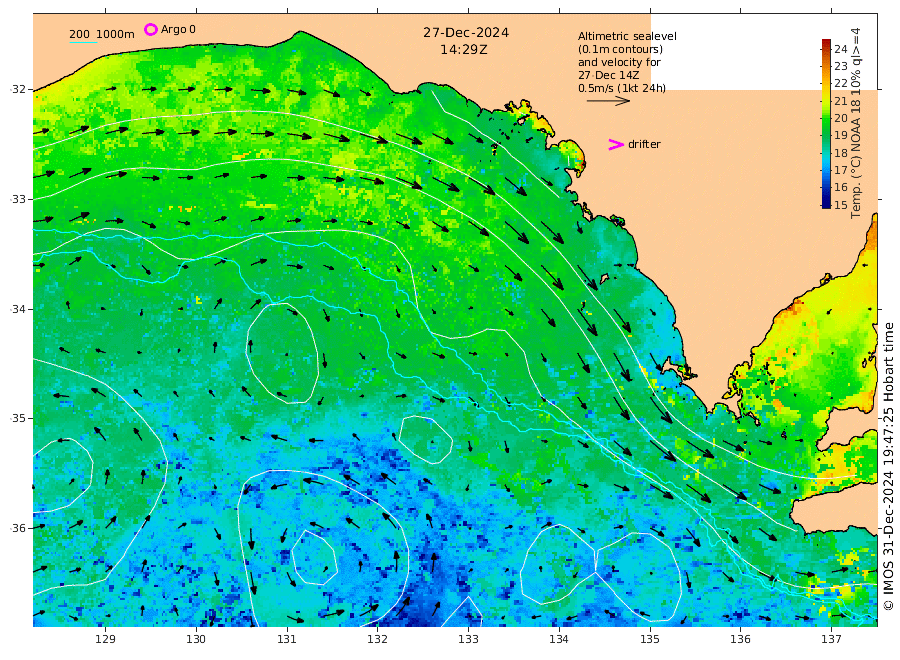The width and height of the screenshot is (900, 660).
Task: Click the '0.5m/s (1kt 24h)' caption text
Action: pos(622,88)
